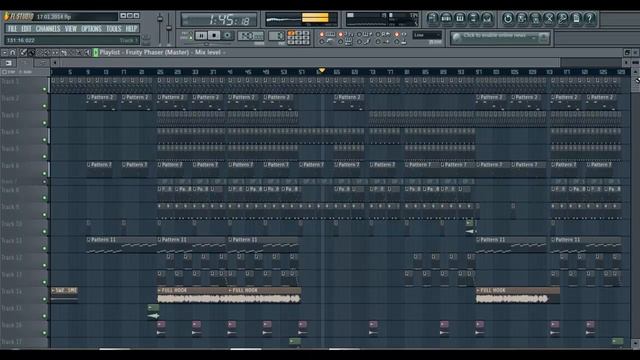
Task: Click the playlist magnet snap icon
Action: click(x=13, y=52)
